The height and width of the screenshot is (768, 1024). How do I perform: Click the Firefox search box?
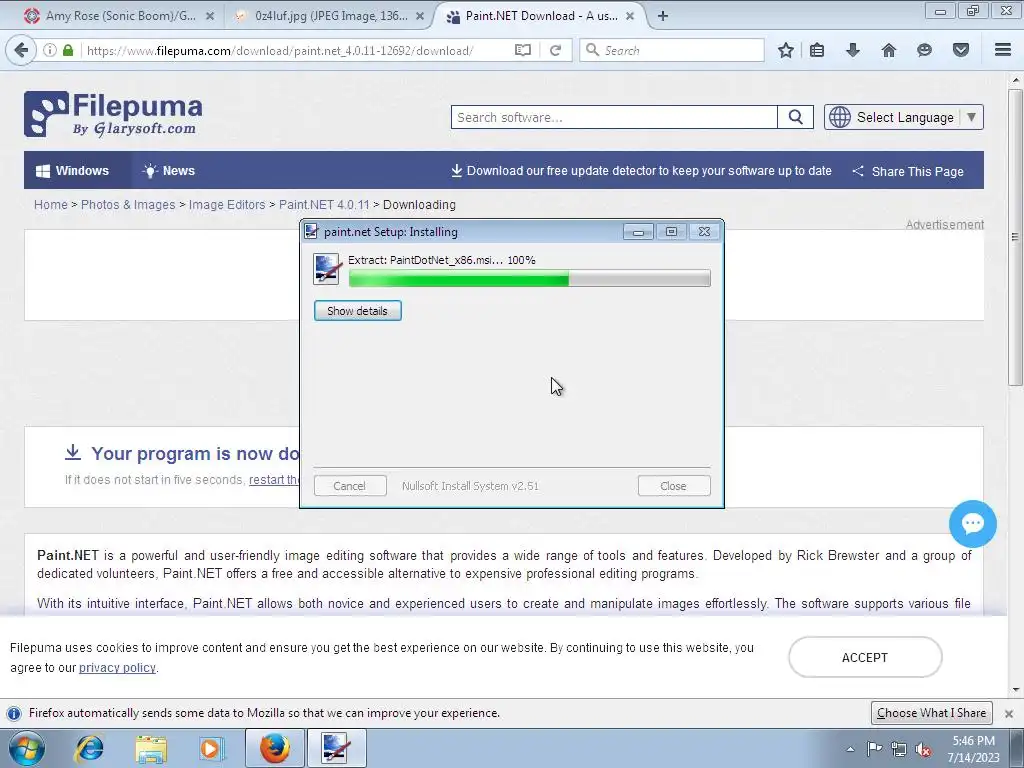coord(672,50)
